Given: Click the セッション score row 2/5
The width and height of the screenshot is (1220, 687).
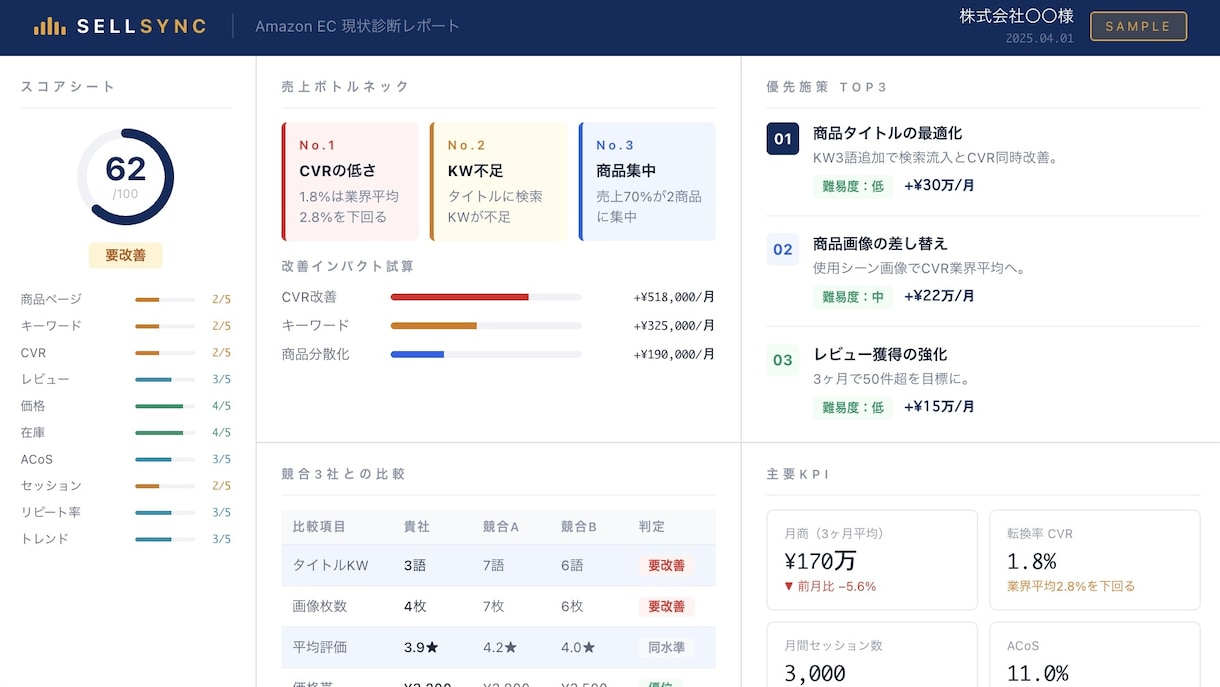Looking at the screenshot, I should (126, 486).
